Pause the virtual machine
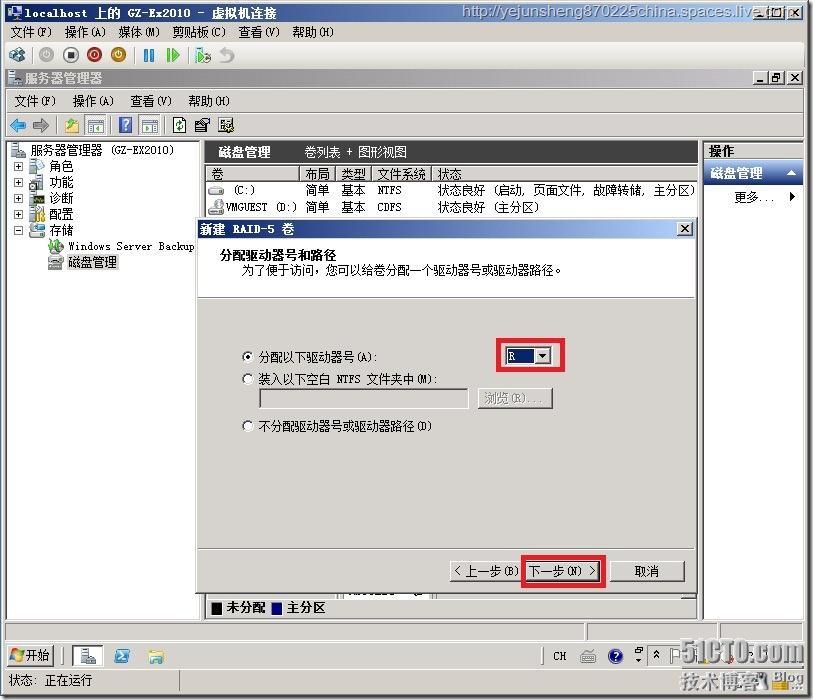This screenshot has width=813, height=700. (x=149, y=55)
